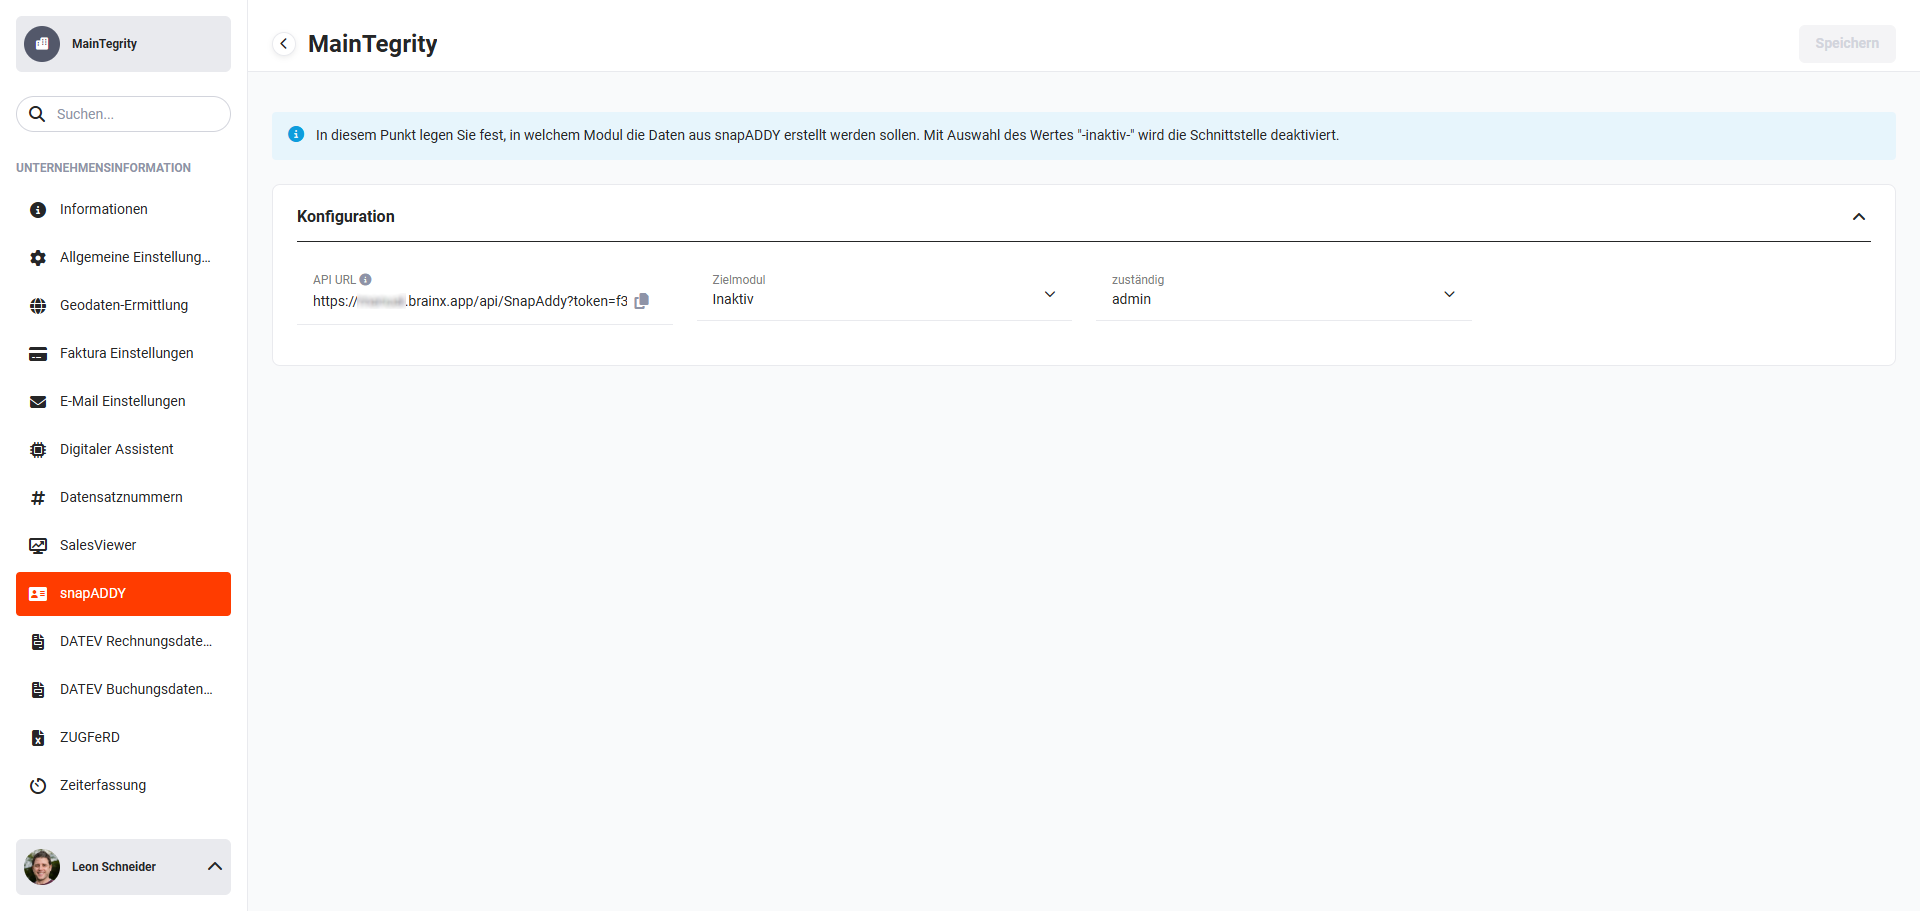Select Faktura Einstellungen in the sidebar
The image size is (1920, 911).
click(x=124, y=354)
